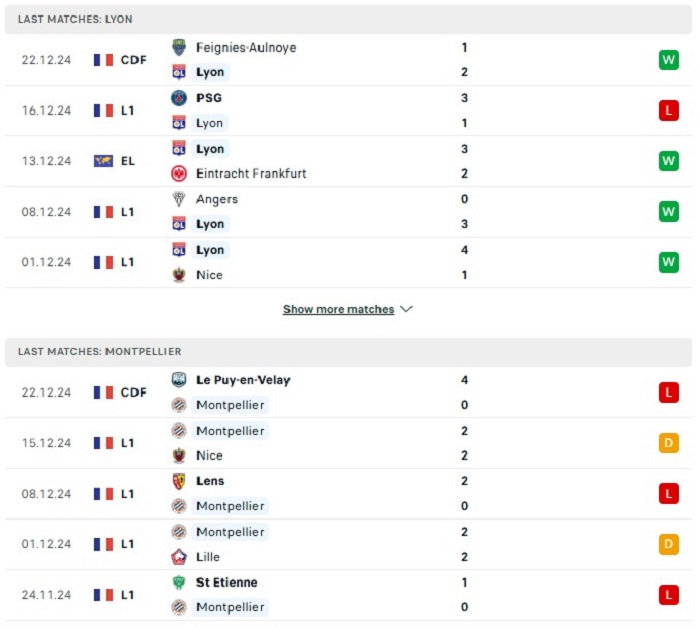The width and height of the screenshot is (700, 629).
Task: Click the Lille club crest
Action: (179, 557)
